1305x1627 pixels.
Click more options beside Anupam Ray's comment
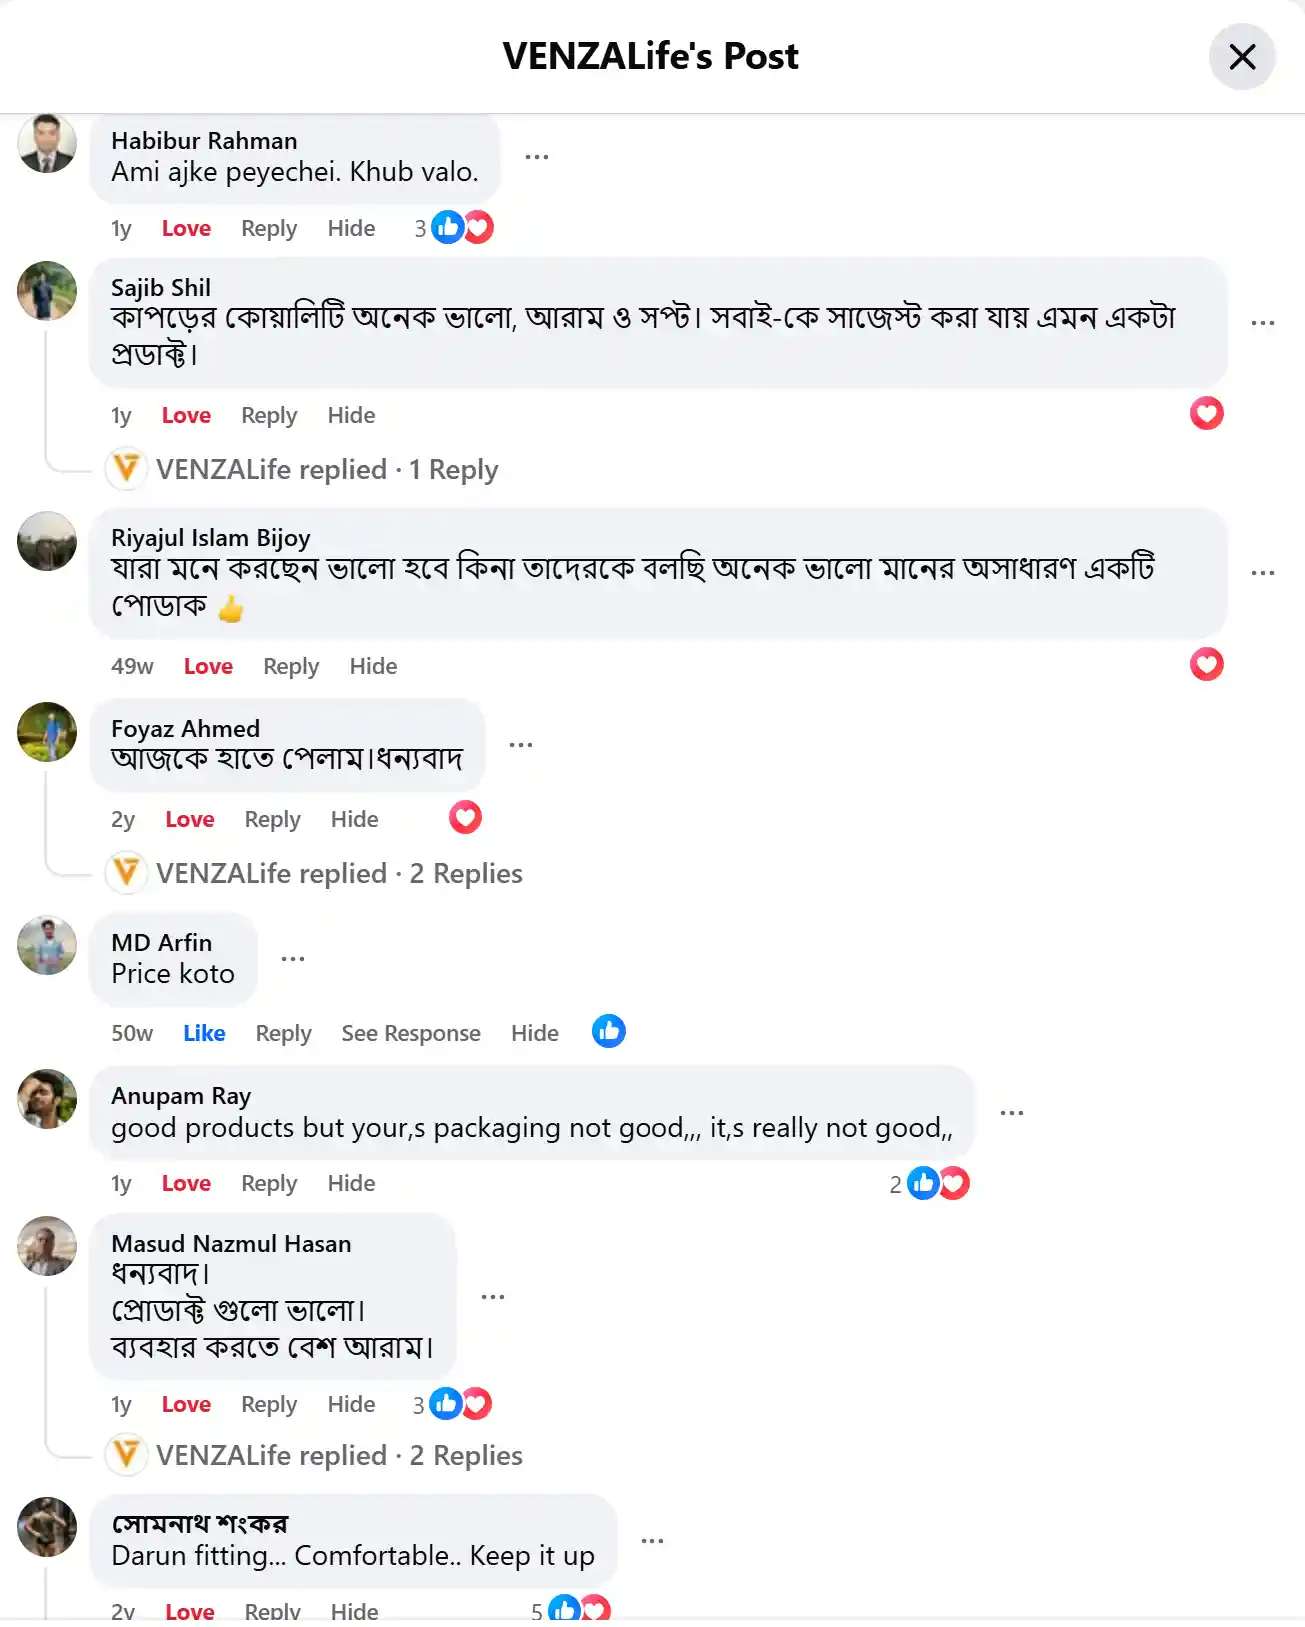click(1011, 1113)
